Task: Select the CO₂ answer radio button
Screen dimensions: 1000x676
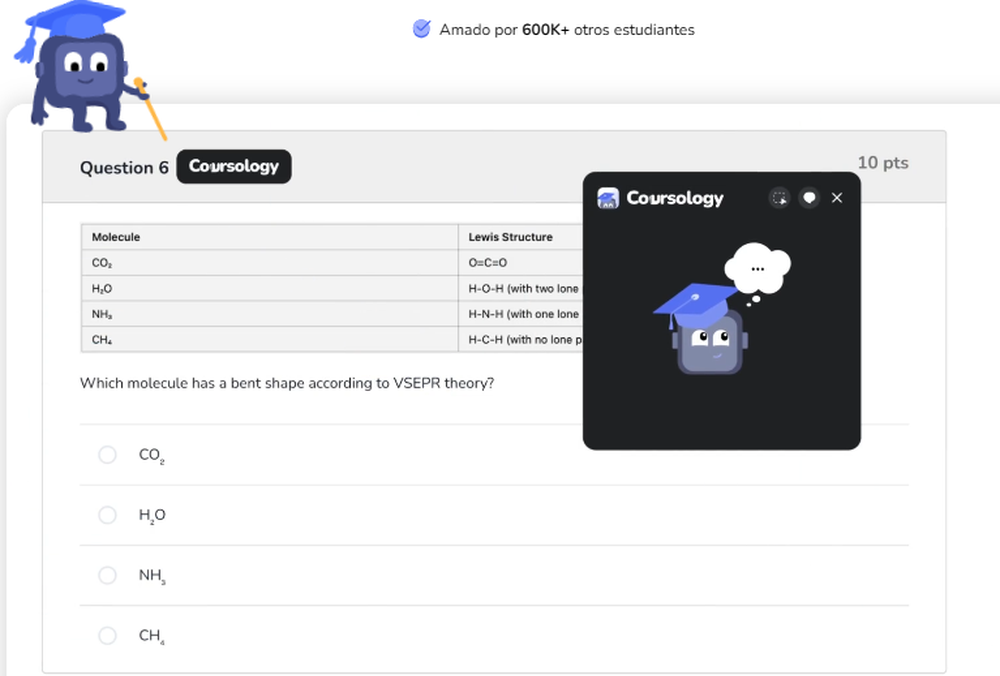Action: point(107,455)
